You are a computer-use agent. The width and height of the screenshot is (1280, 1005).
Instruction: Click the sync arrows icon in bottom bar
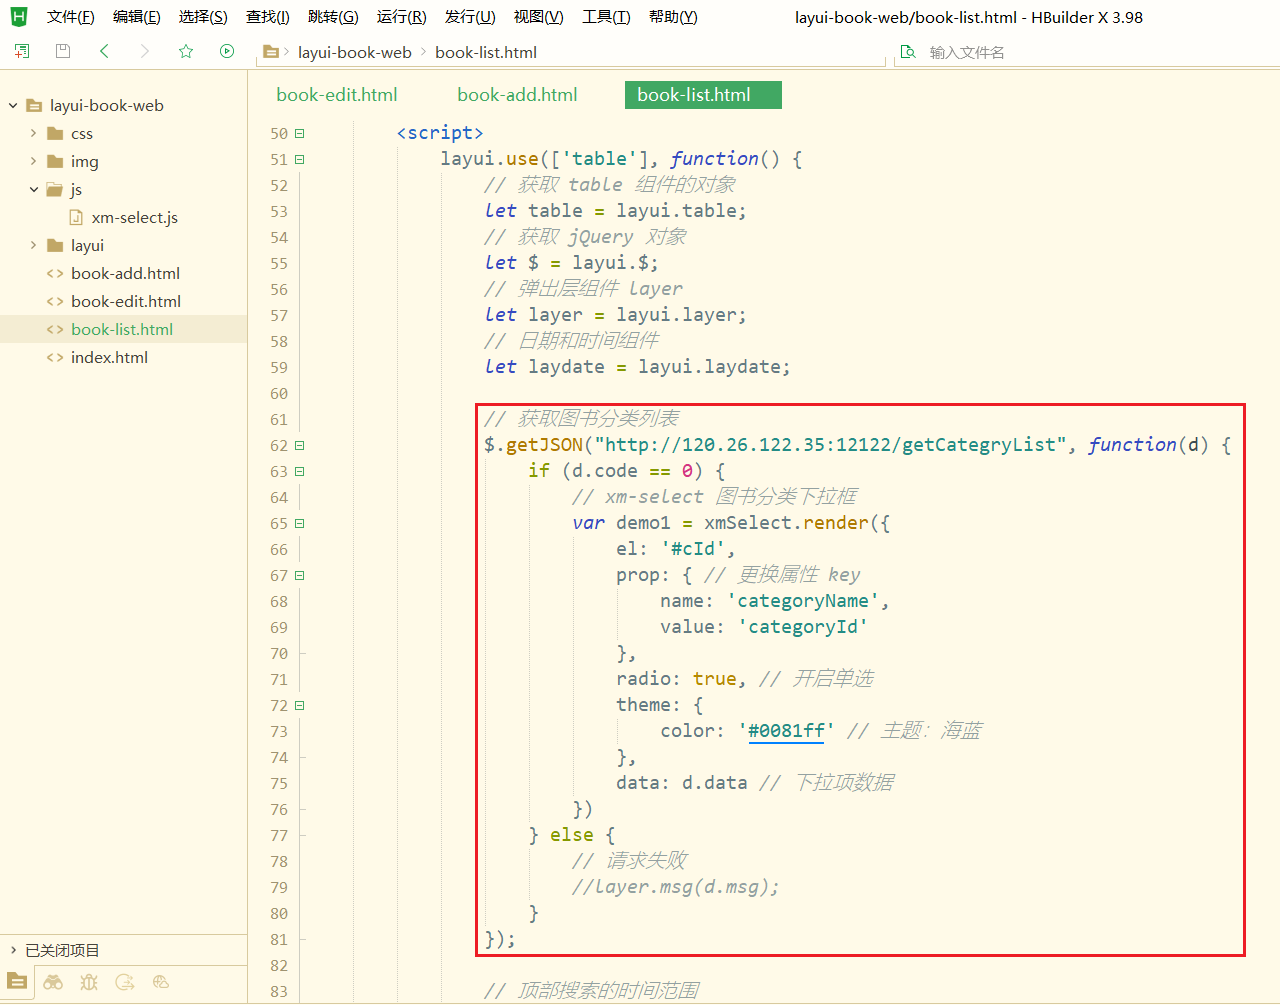tap(125, 982)
